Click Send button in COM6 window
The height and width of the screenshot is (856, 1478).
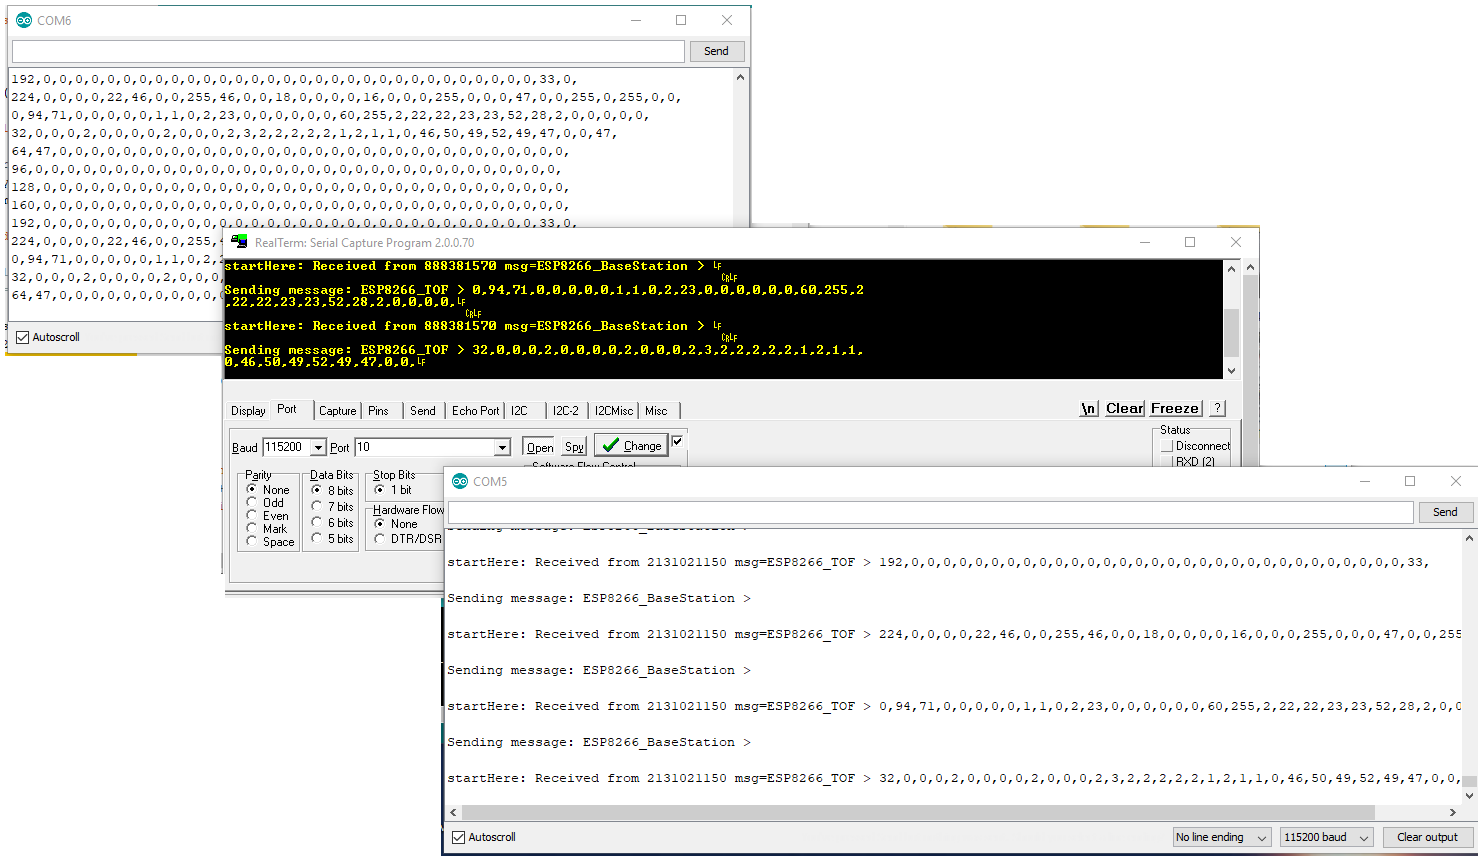click(716, 51)
